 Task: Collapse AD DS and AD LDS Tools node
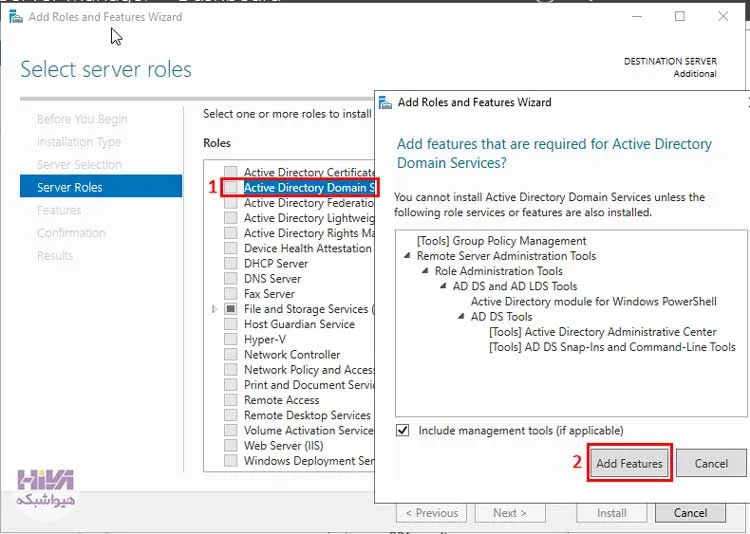coord(443,286)
